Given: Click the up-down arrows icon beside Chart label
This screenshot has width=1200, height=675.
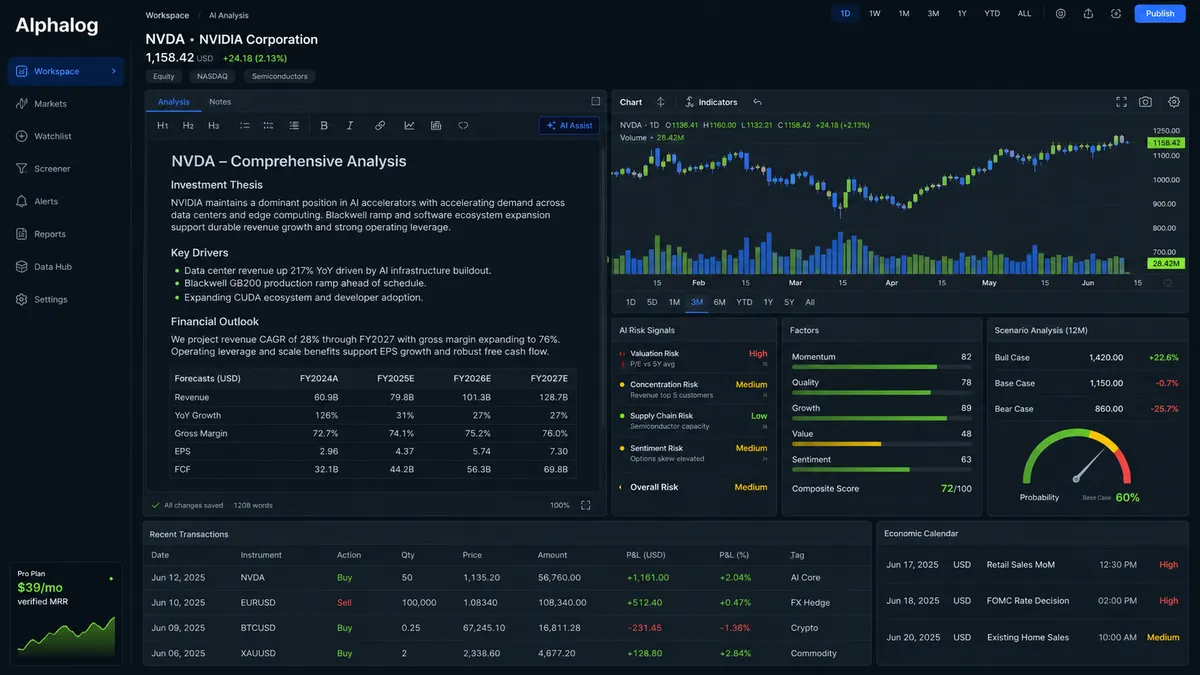Looking at the screenshot, I should click(661, 102).
